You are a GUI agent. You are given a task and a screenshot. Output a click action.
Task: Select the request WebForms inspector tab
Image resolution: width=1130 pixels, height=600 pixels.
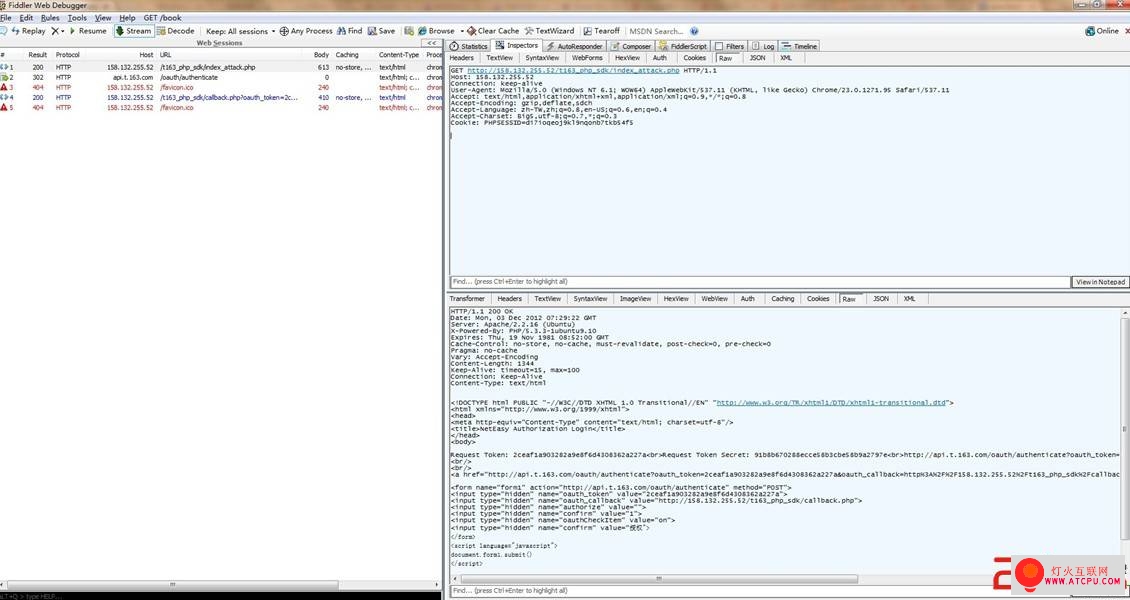[587, 58]
